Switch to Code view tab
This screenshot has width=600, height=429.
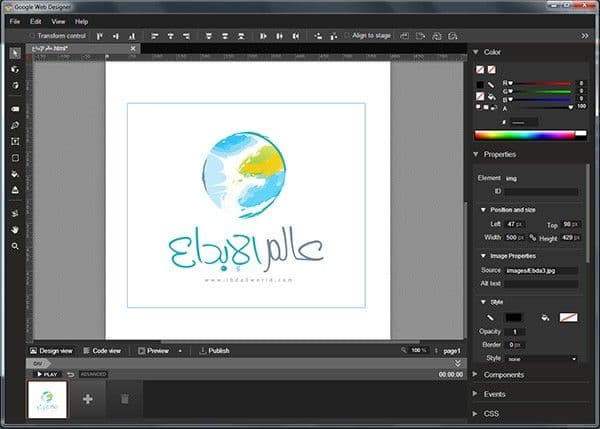(102, 351)
